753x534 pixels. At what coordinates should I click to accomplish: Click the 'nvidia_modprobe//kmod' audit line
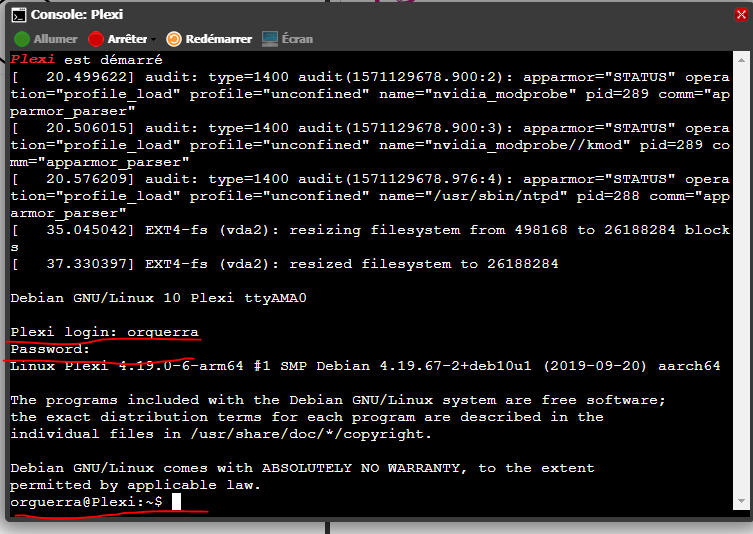(370, 145)
